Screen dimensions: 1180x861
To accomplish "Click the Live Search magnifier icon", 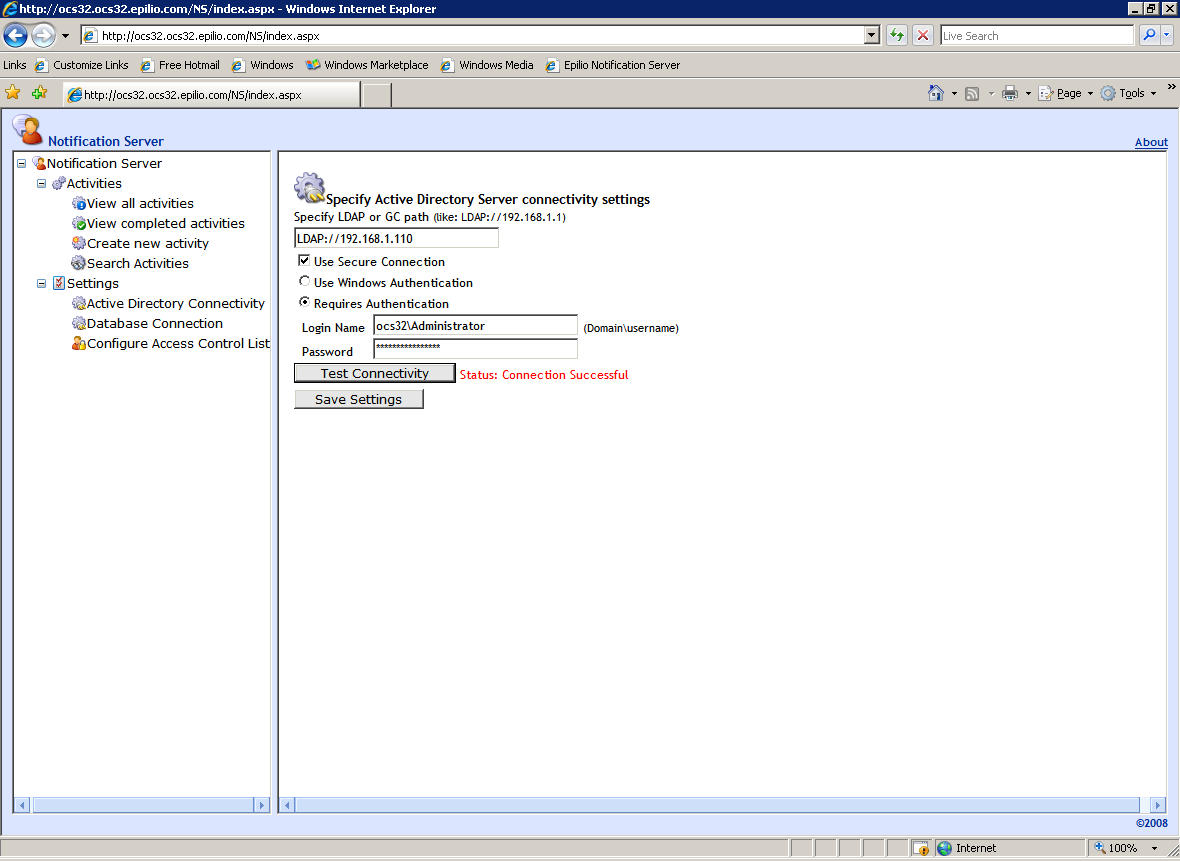I will 1148,35.
